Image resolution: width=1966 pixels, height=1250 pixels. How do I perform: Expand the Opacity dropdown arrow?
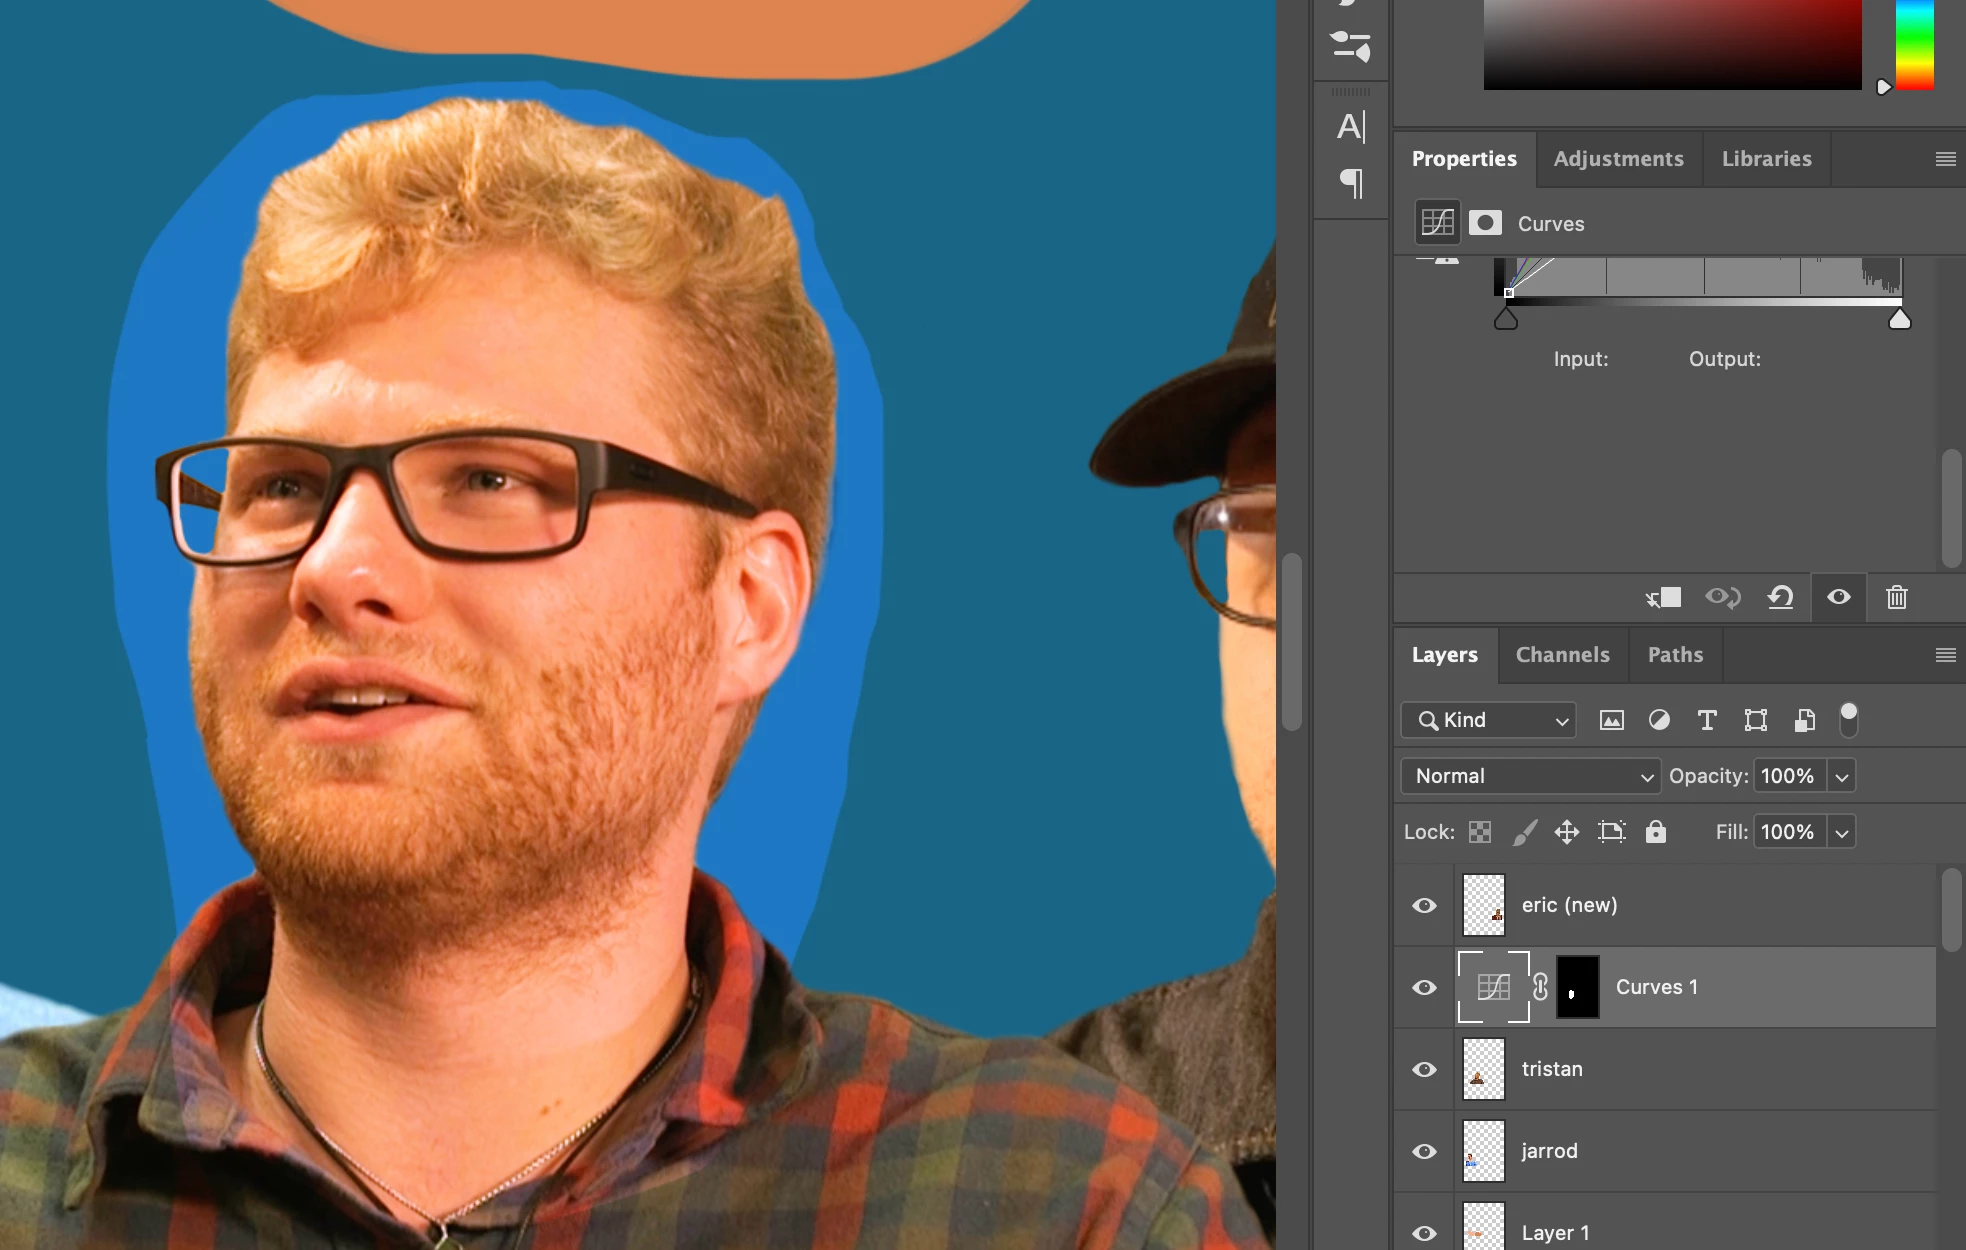coord(1841,776)
